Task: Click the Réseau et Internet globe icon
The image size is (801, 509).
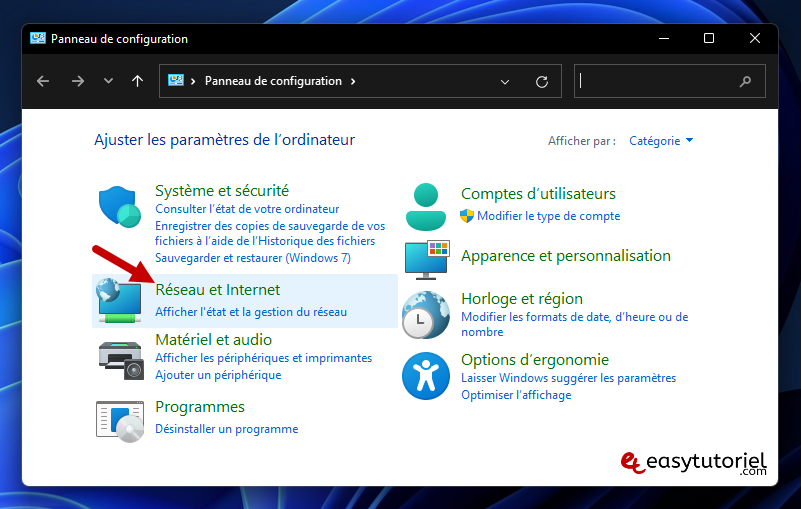Action: pos(119,300)
